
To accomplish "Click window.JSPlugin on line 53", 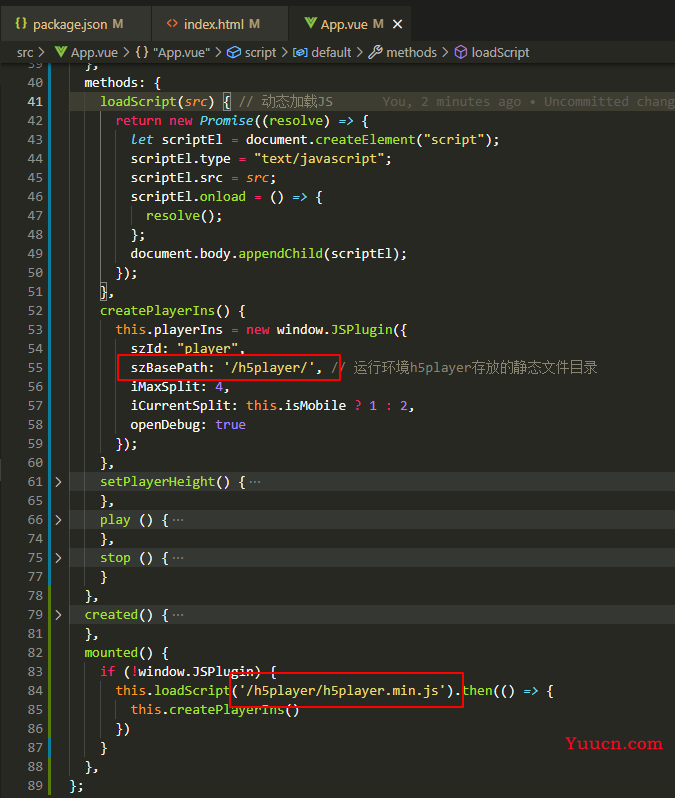I will 335,329.
